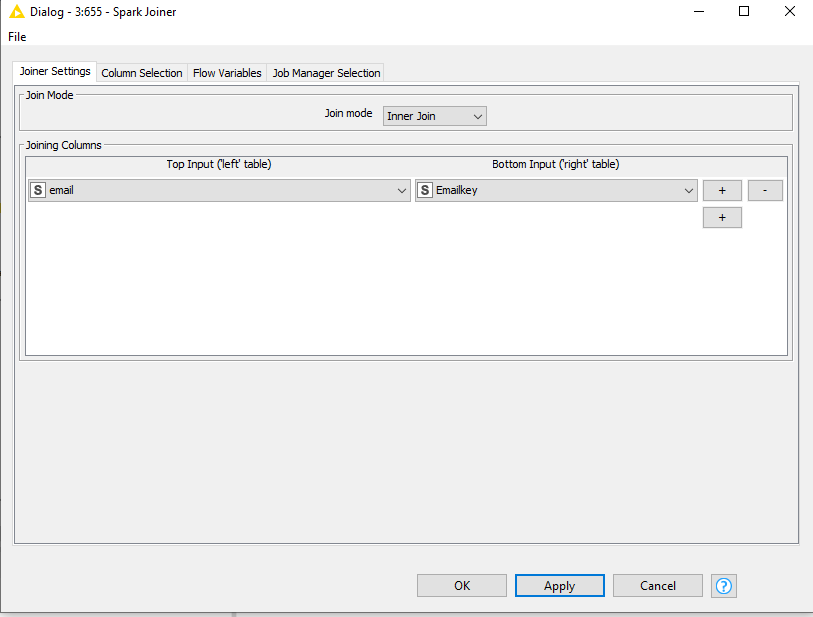Open the right table Emailkey column dropdown
Viewport: 813px width, 617px height.
click(688, 190)
